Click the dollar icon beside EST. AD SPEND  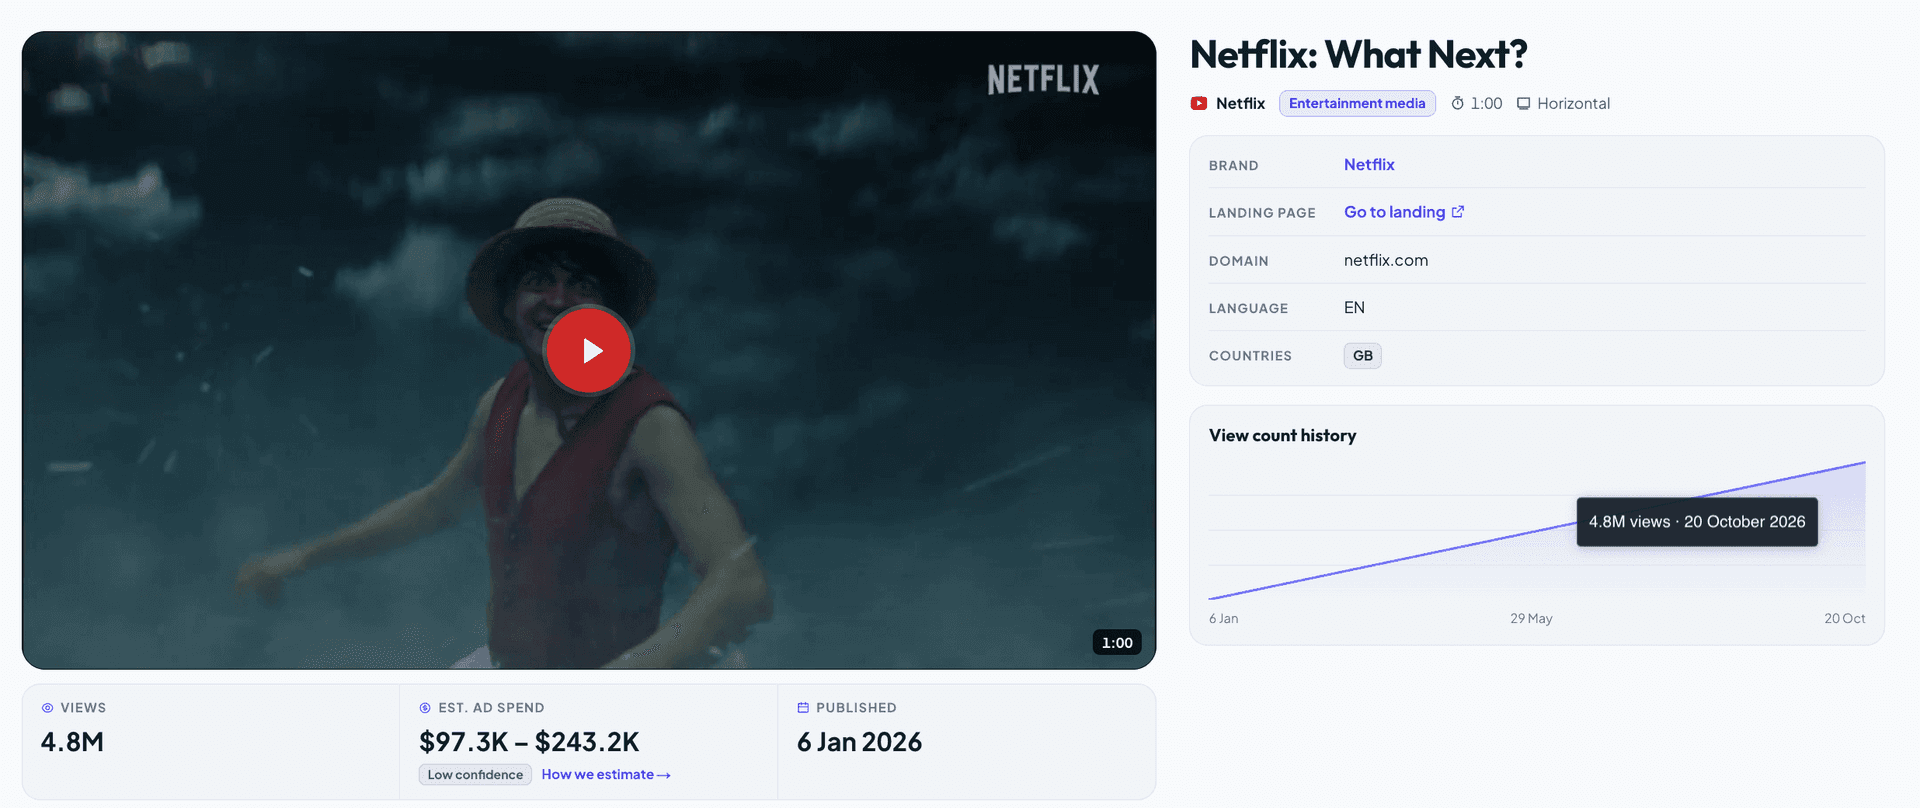click(425, 708)
